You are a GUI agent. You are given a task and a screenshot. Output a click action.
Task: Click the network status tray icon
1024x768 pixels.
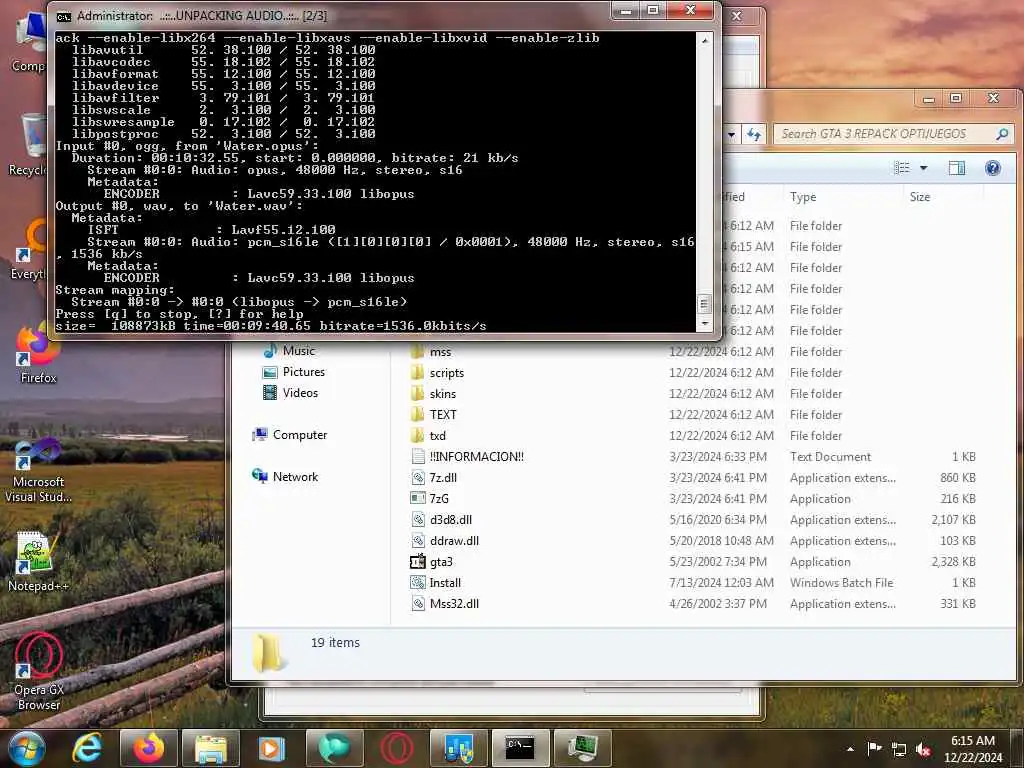[899, 749]
